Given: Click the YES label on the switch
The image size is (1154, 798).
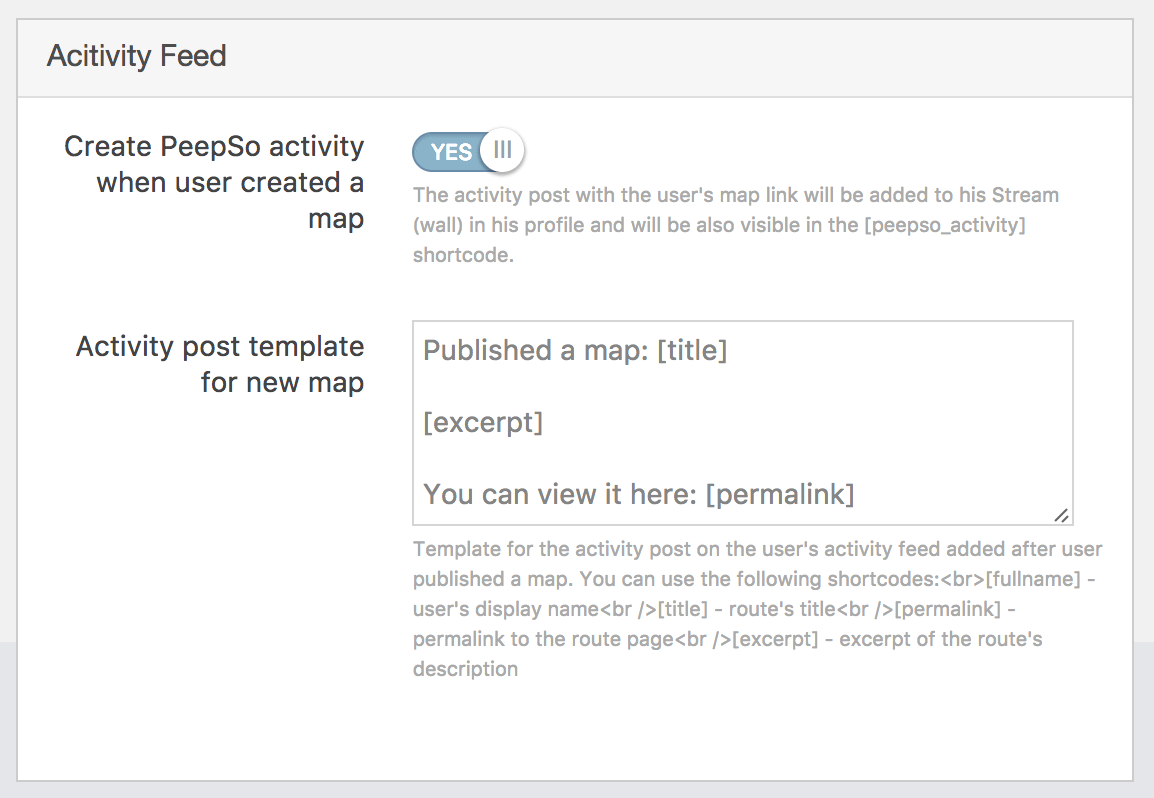Looking at the screenshot, I should 451,152.
